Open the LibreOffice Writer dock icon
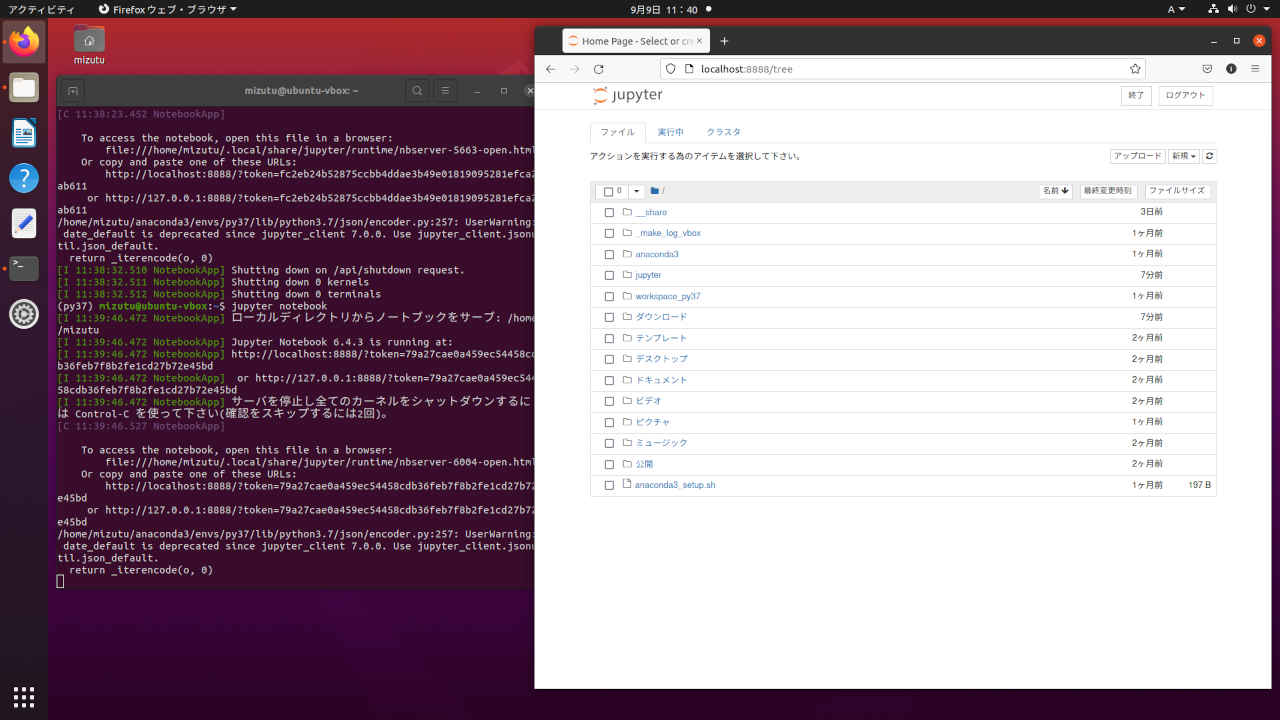1280x720 pixels. click(24, 132)
